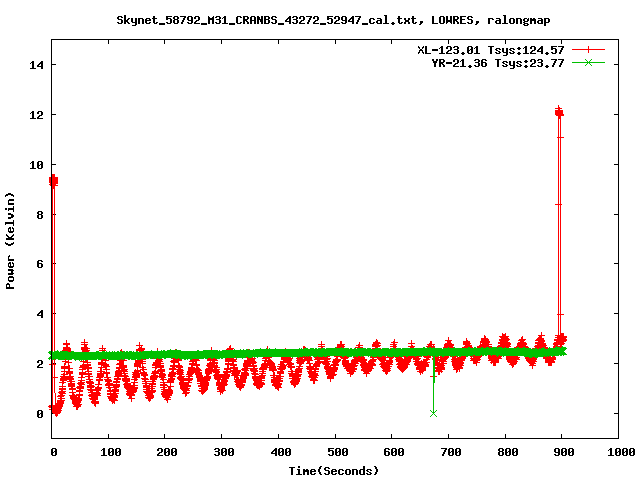This screenshot has width=640, height=480.
Task: Click the y-axis tick label 8
Action: (x=40, y=215)
